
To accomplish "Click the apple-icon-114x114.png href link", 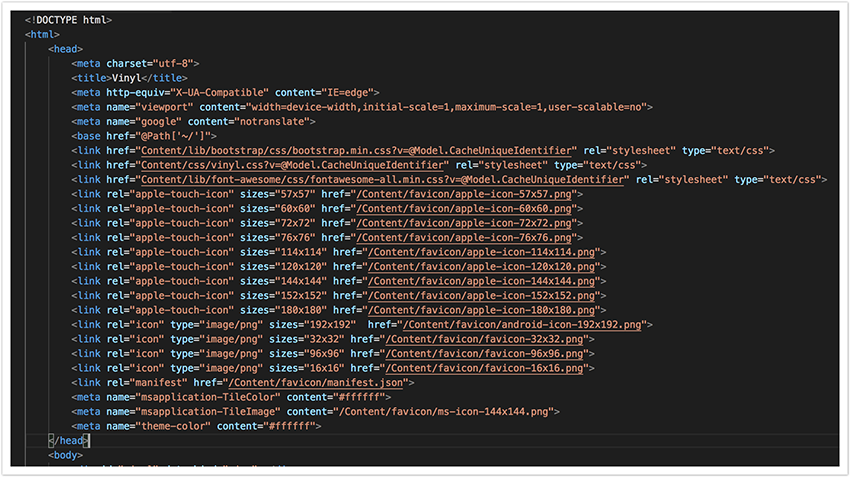I will tap(484, 252).
